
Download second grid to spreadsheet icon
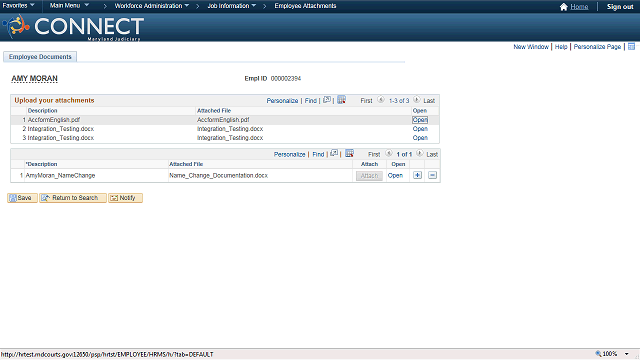(x=349, y=153)
